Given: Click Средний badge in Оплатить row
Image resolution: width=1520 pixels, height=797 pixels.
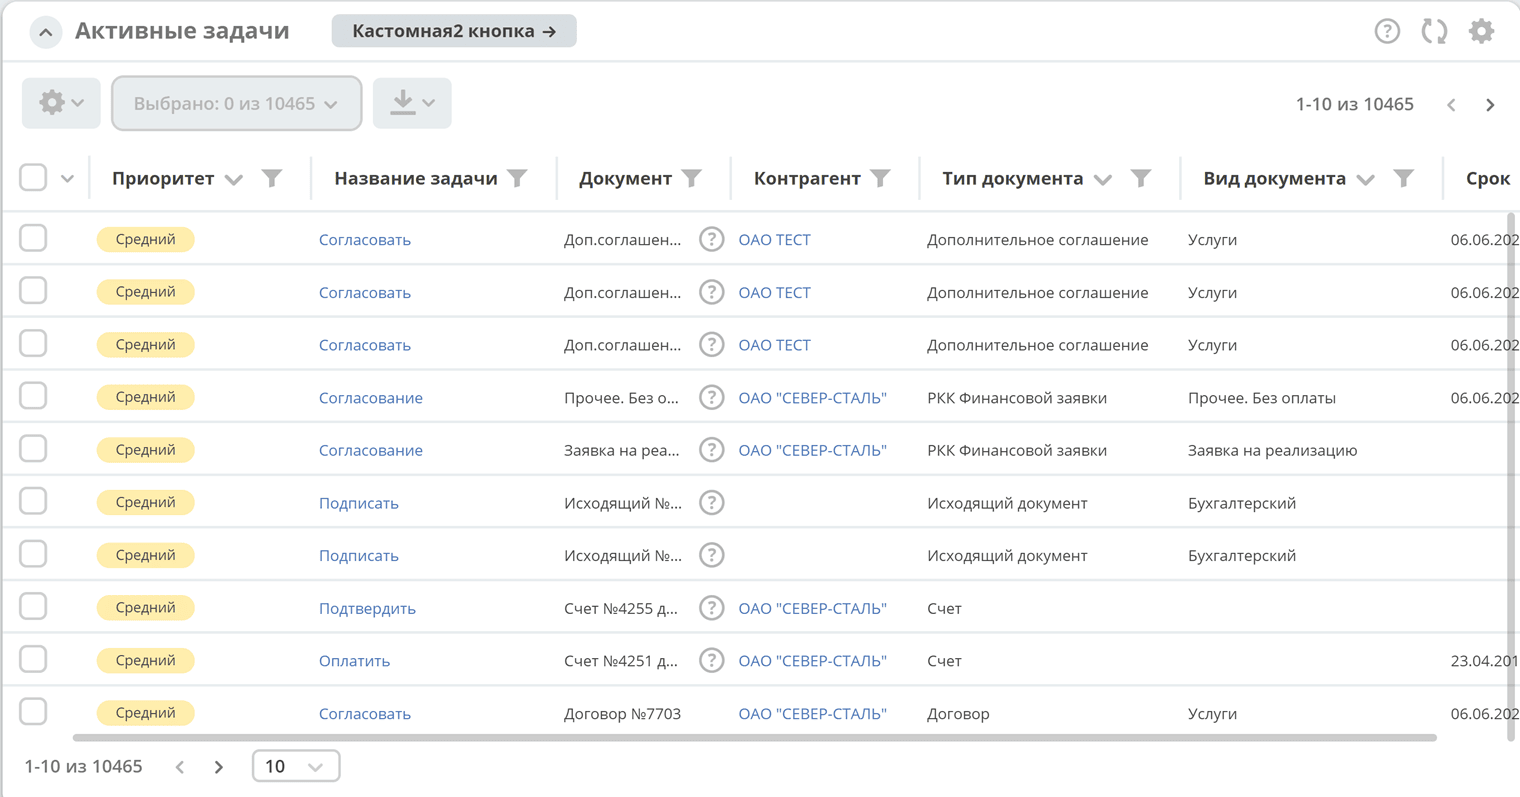Looking at the screenshot, I should click(x=145, y=660).
